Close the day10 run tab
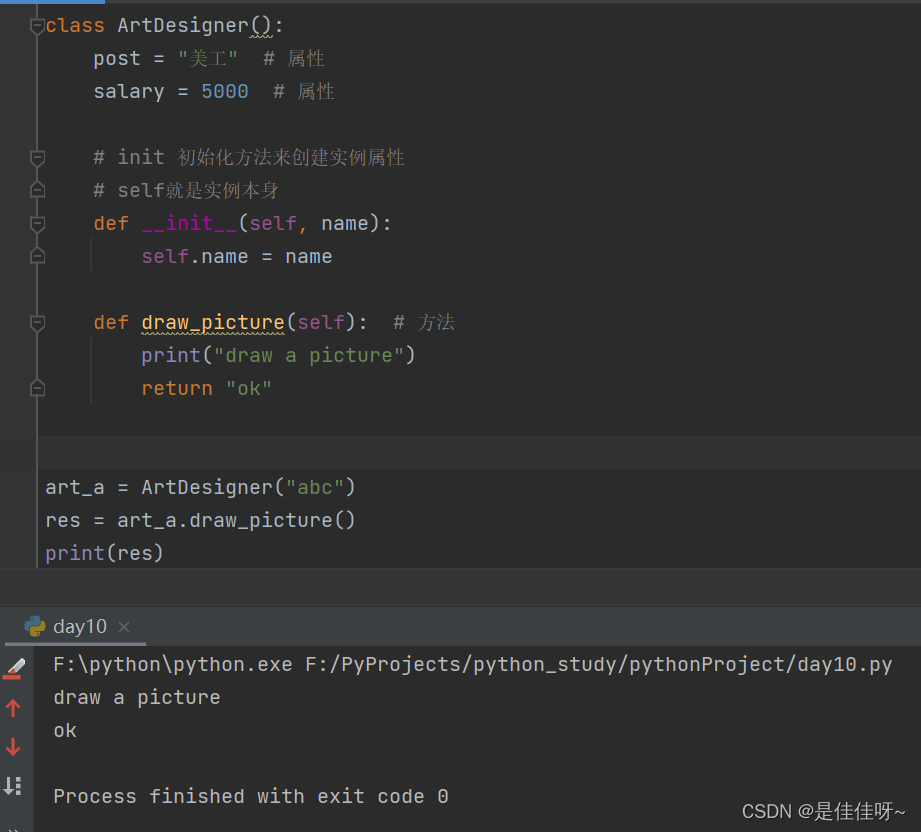This screenshot has width=921, height=832. pos(123,627)
